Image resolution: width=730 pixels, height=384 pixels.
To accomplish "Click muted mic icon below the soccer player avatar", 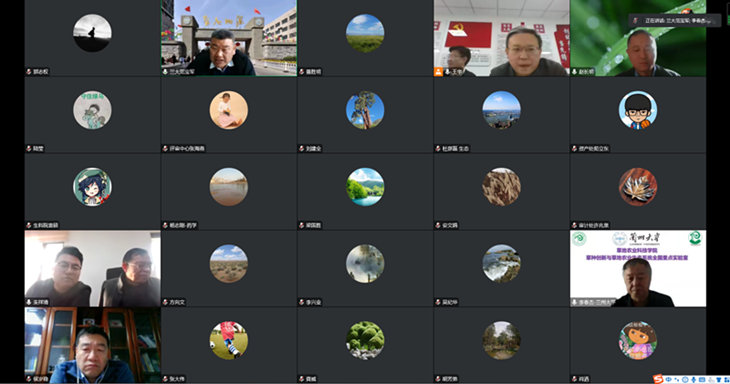I will 165,379.
